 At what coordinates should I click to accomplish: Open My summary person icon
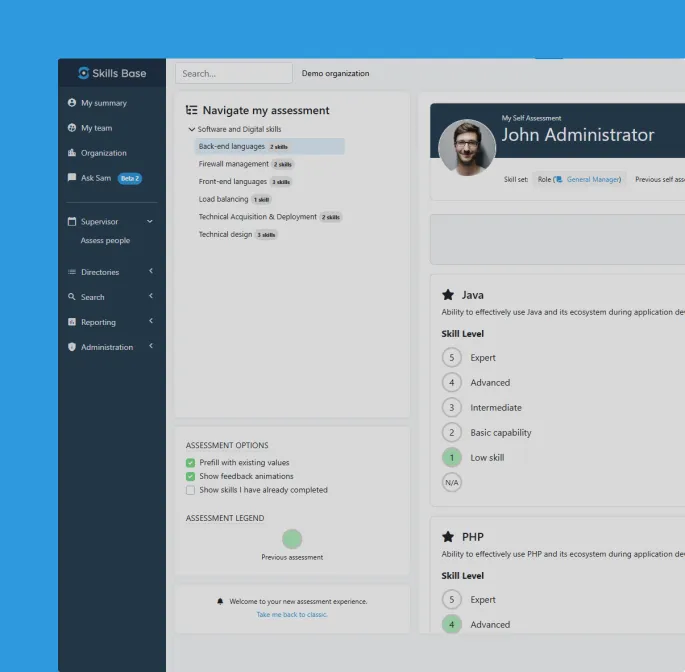(72, 103)
